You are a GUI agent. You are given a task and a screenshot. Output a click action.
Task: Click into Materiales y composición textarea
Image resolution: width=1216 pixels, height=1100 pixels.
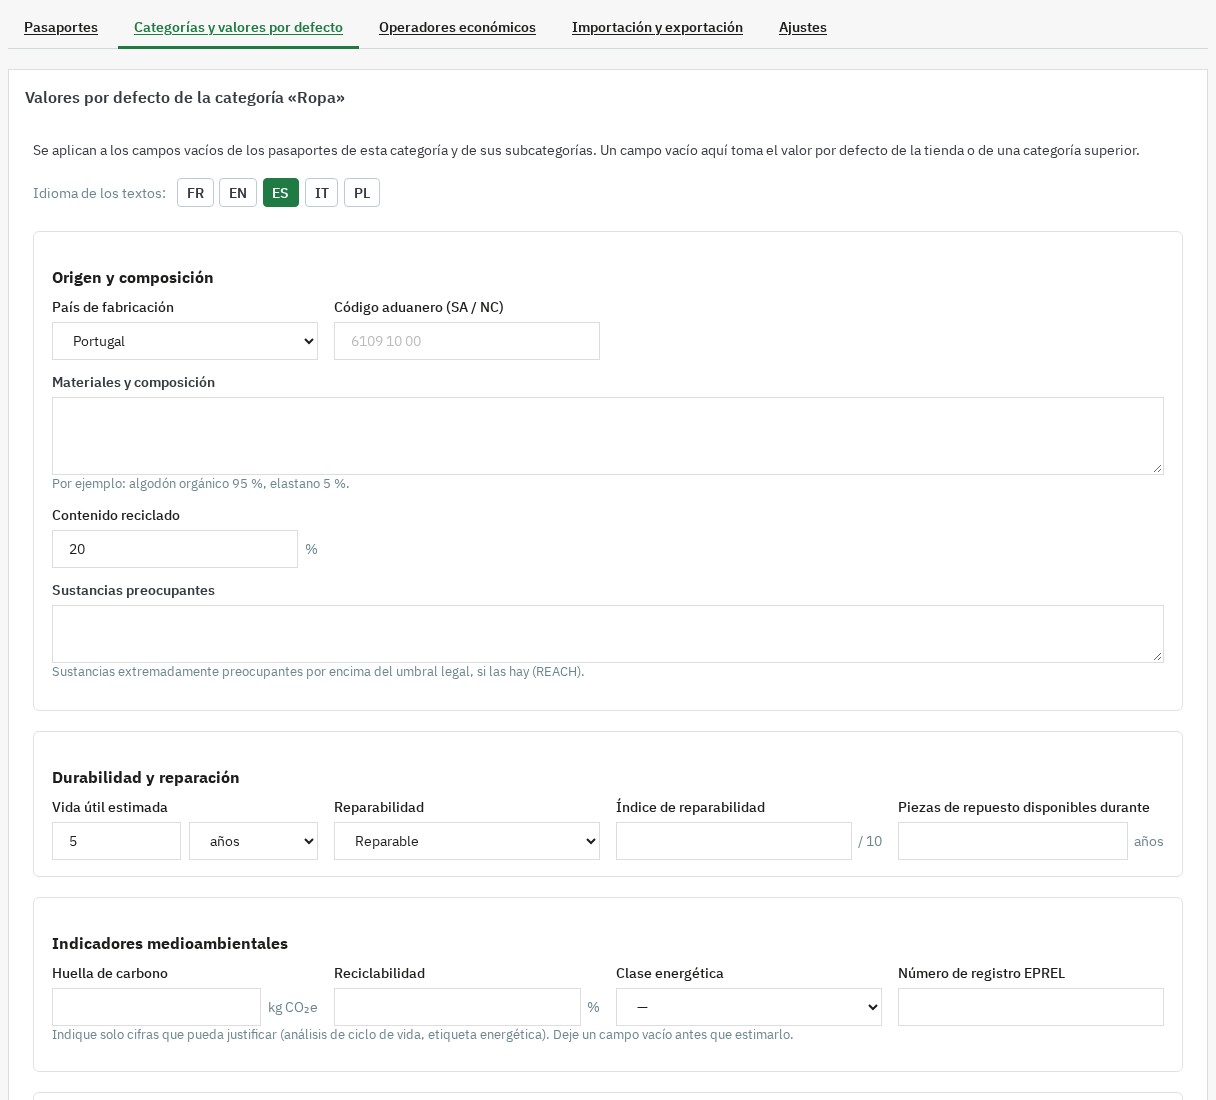(x=608, y=436)
